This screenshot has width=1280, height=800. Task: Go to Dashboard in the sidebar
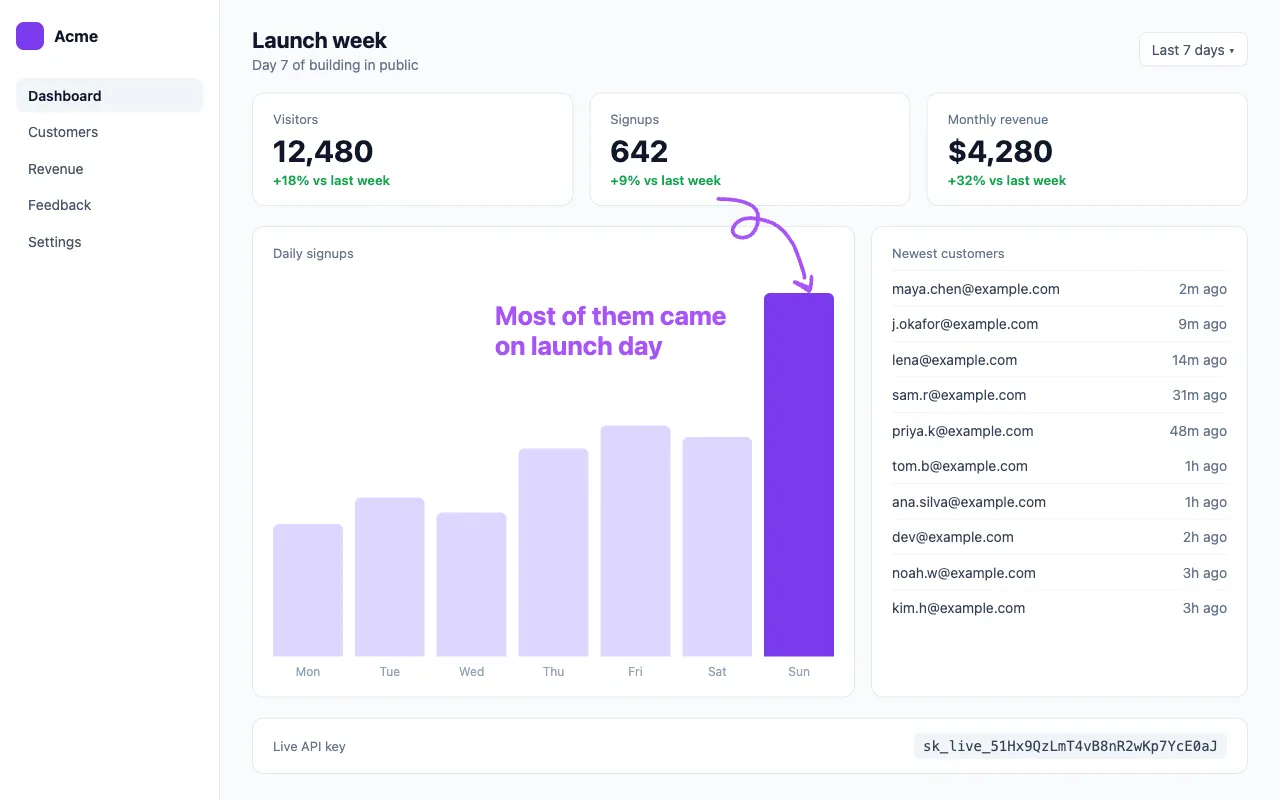[x=109, y=96]
